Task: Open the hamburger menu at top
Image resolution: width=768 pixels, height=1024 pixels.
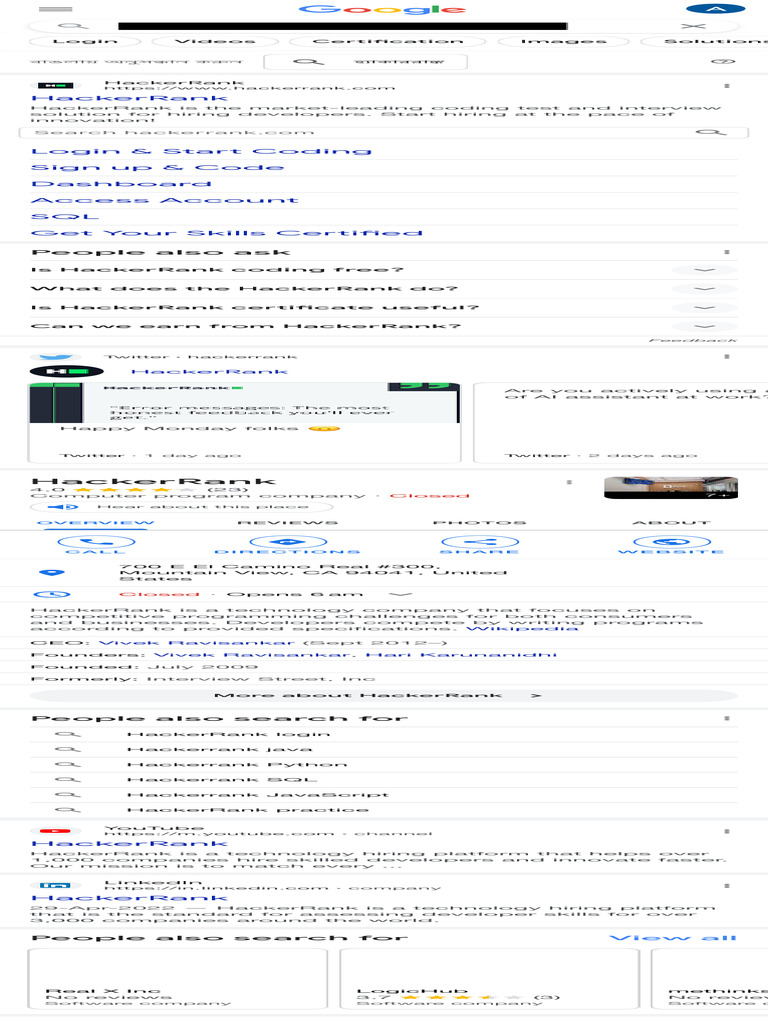Action: (x=56, y=9)
